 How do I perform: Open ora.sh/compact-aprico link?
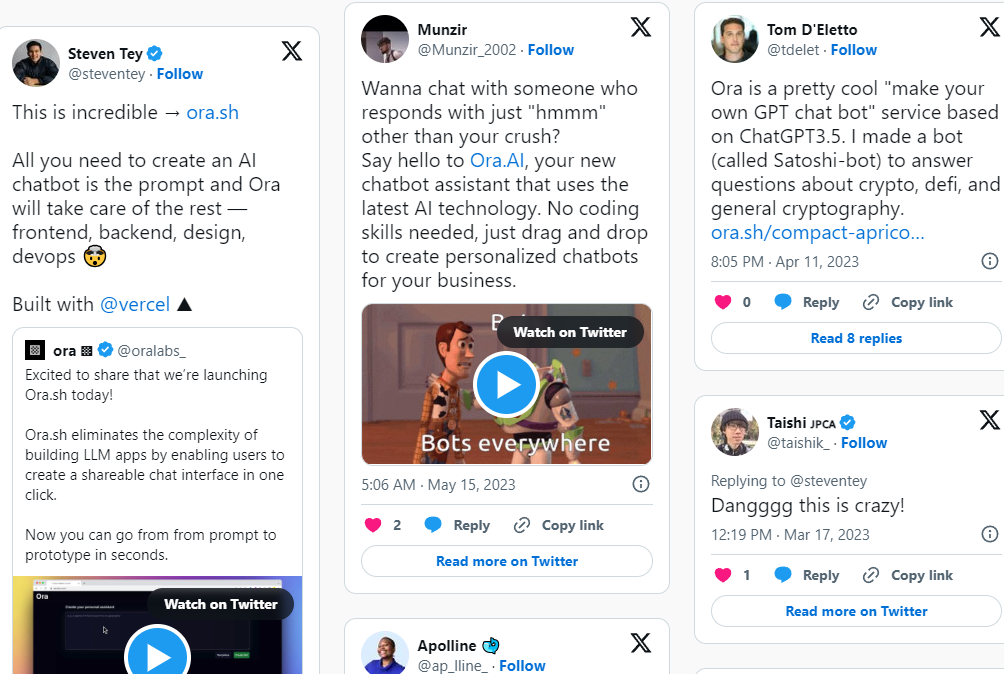click(818, 232)
